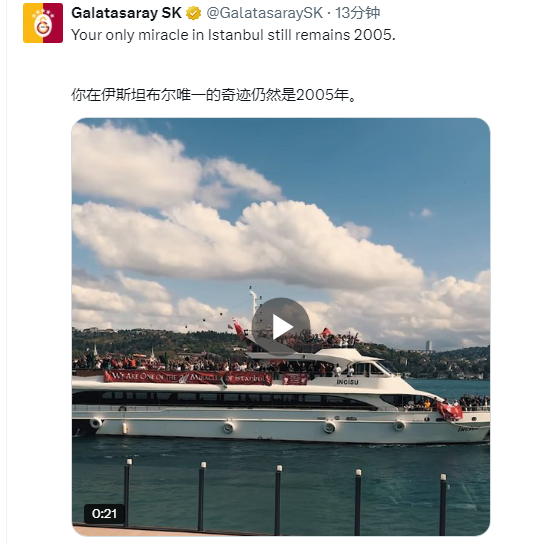Open the Galatasaray crest profile avatar

pyautogui.click(x=43, y=23)
